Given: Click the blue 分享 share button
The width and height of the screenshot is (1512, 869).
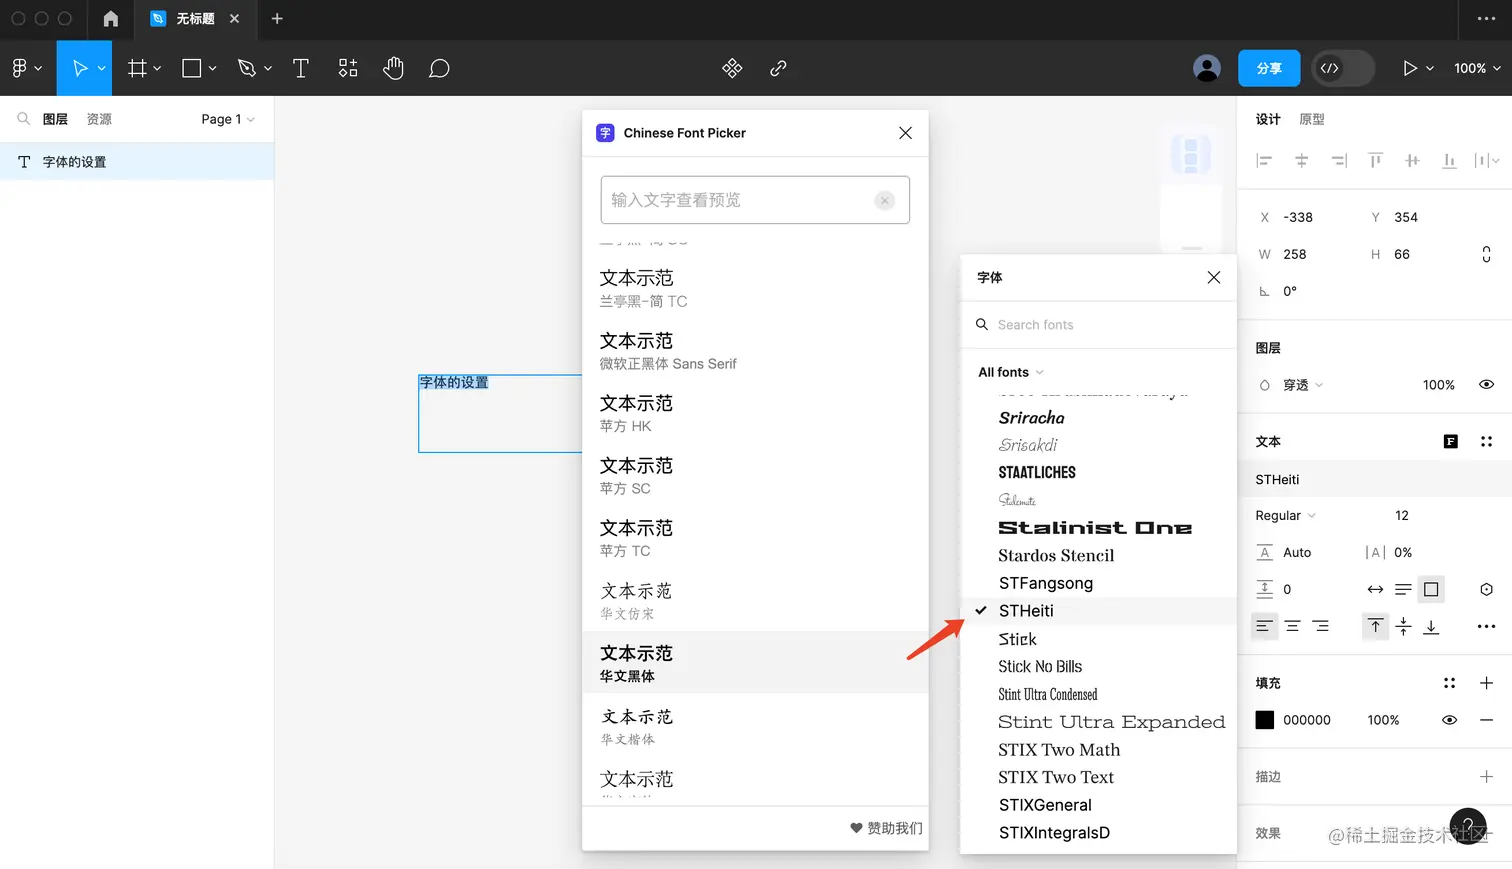Looking at the screenshot, I should pyautogui.click(x=1269, y=68).
